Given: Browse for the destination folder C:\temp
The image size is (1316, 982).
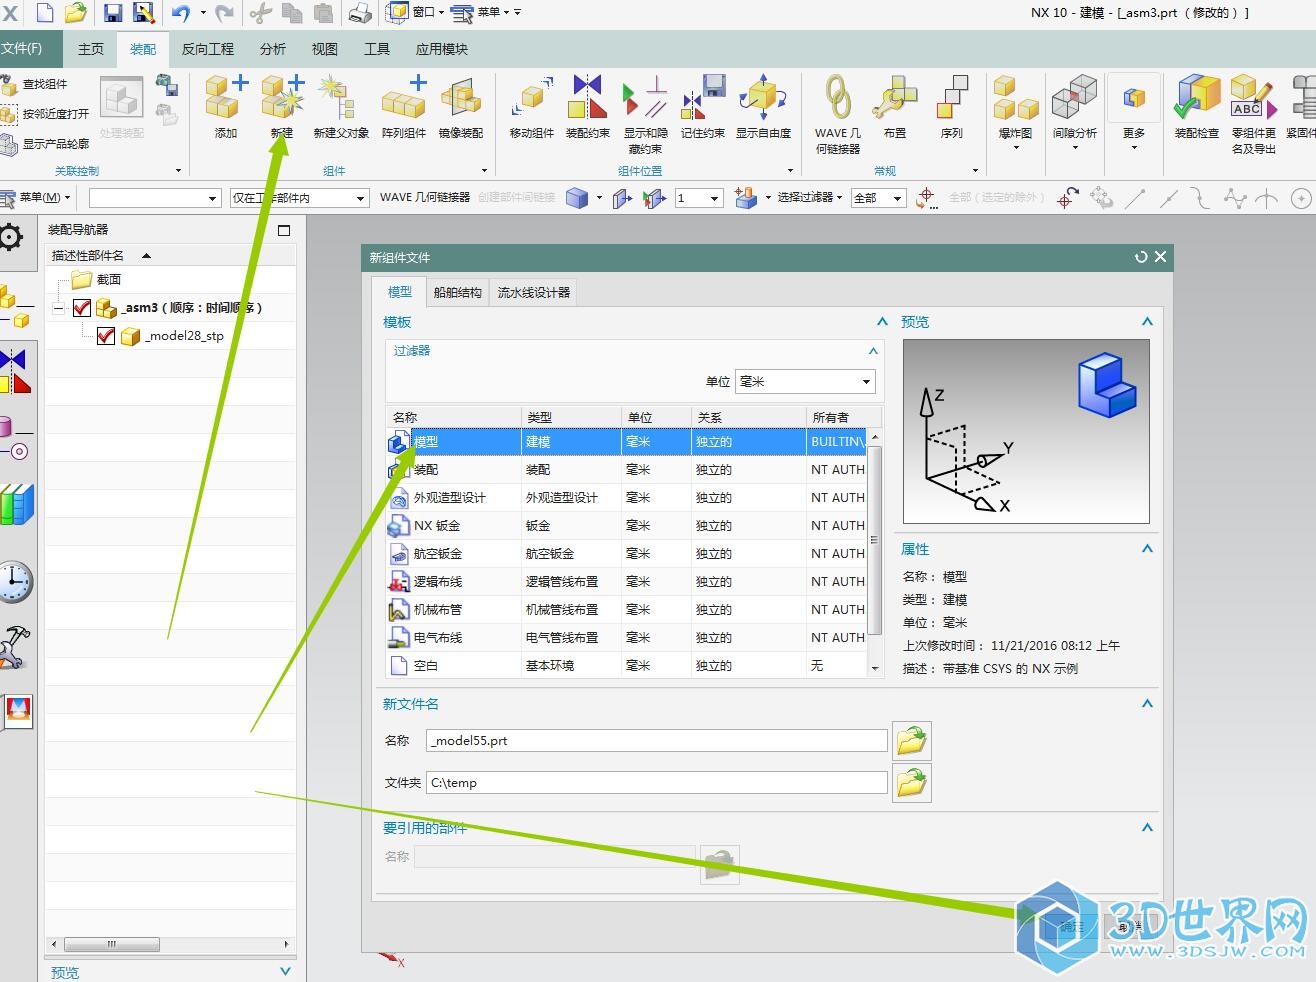Looking at the screenshot, I should pyautogui.click(x=912, y=783).
